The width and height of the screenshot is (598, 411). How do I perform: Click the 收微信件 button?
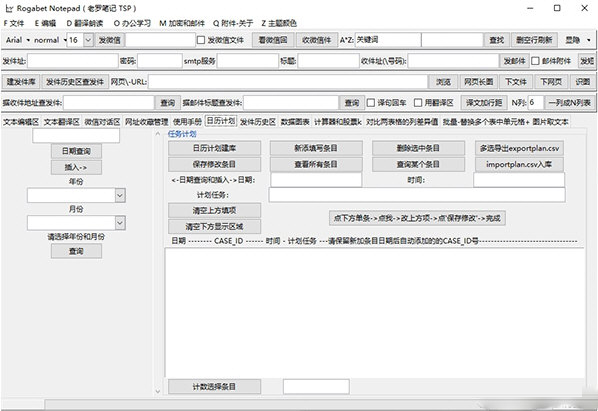(317, 40)
